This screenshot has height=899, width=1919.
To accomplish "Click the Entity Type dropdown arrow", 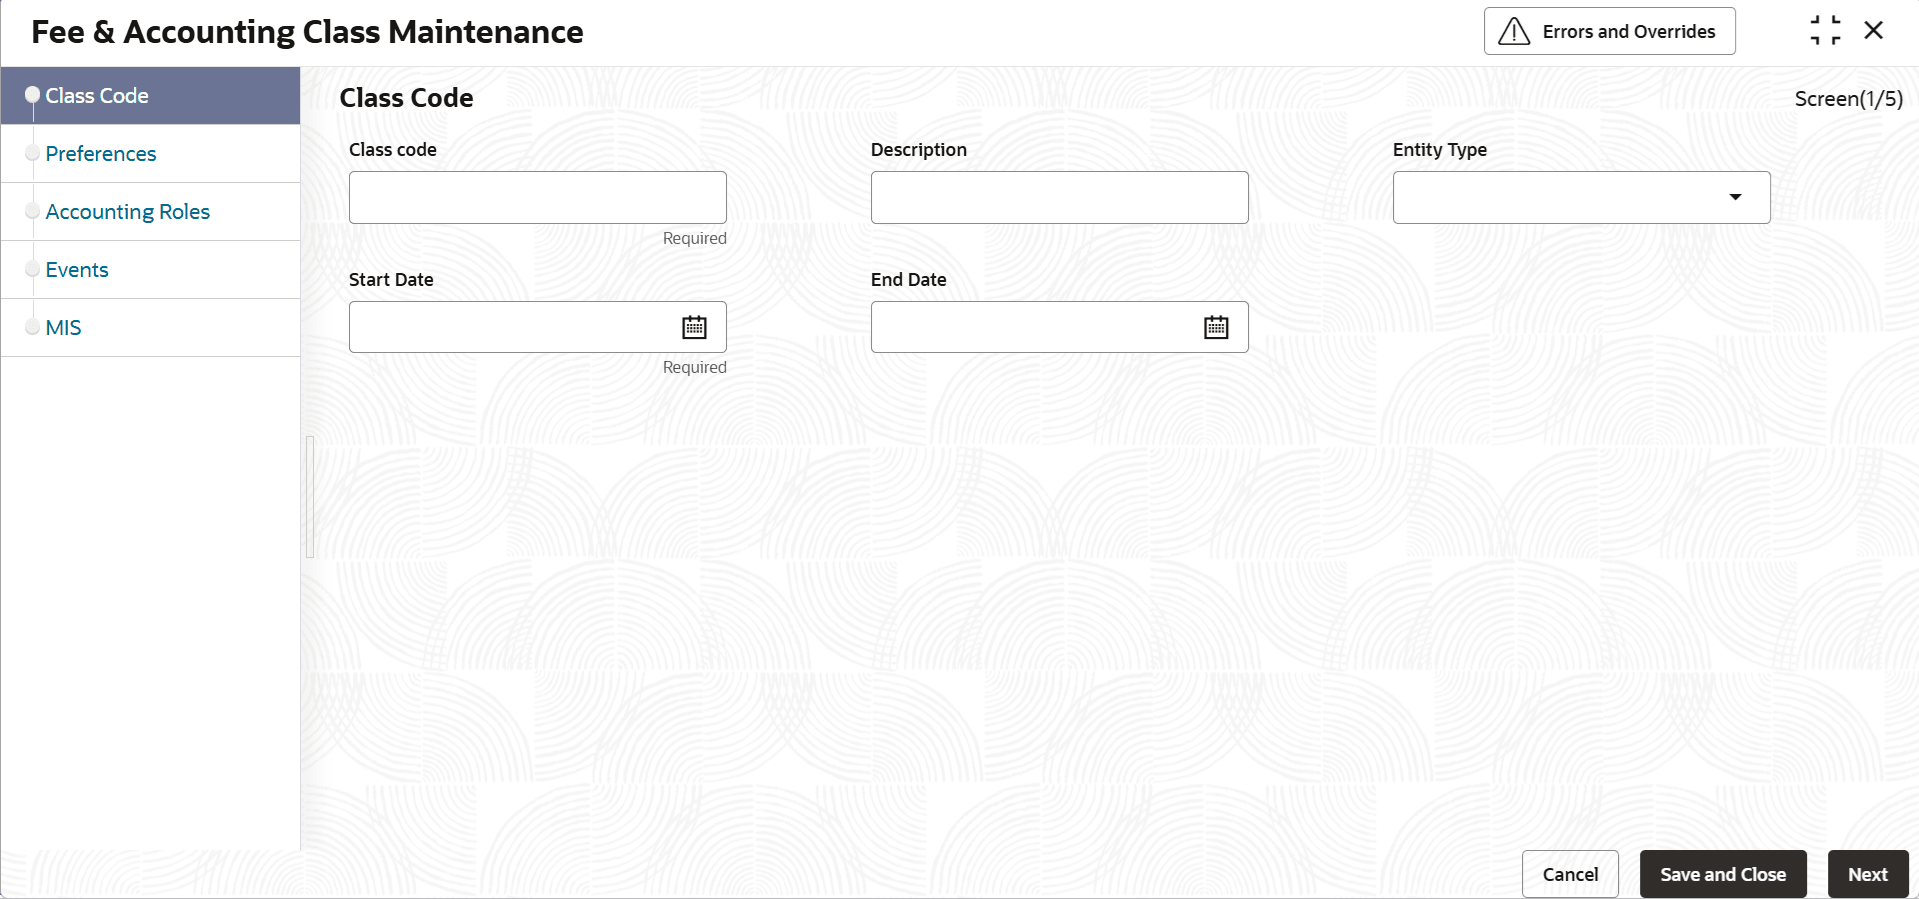I will 1735,197.
